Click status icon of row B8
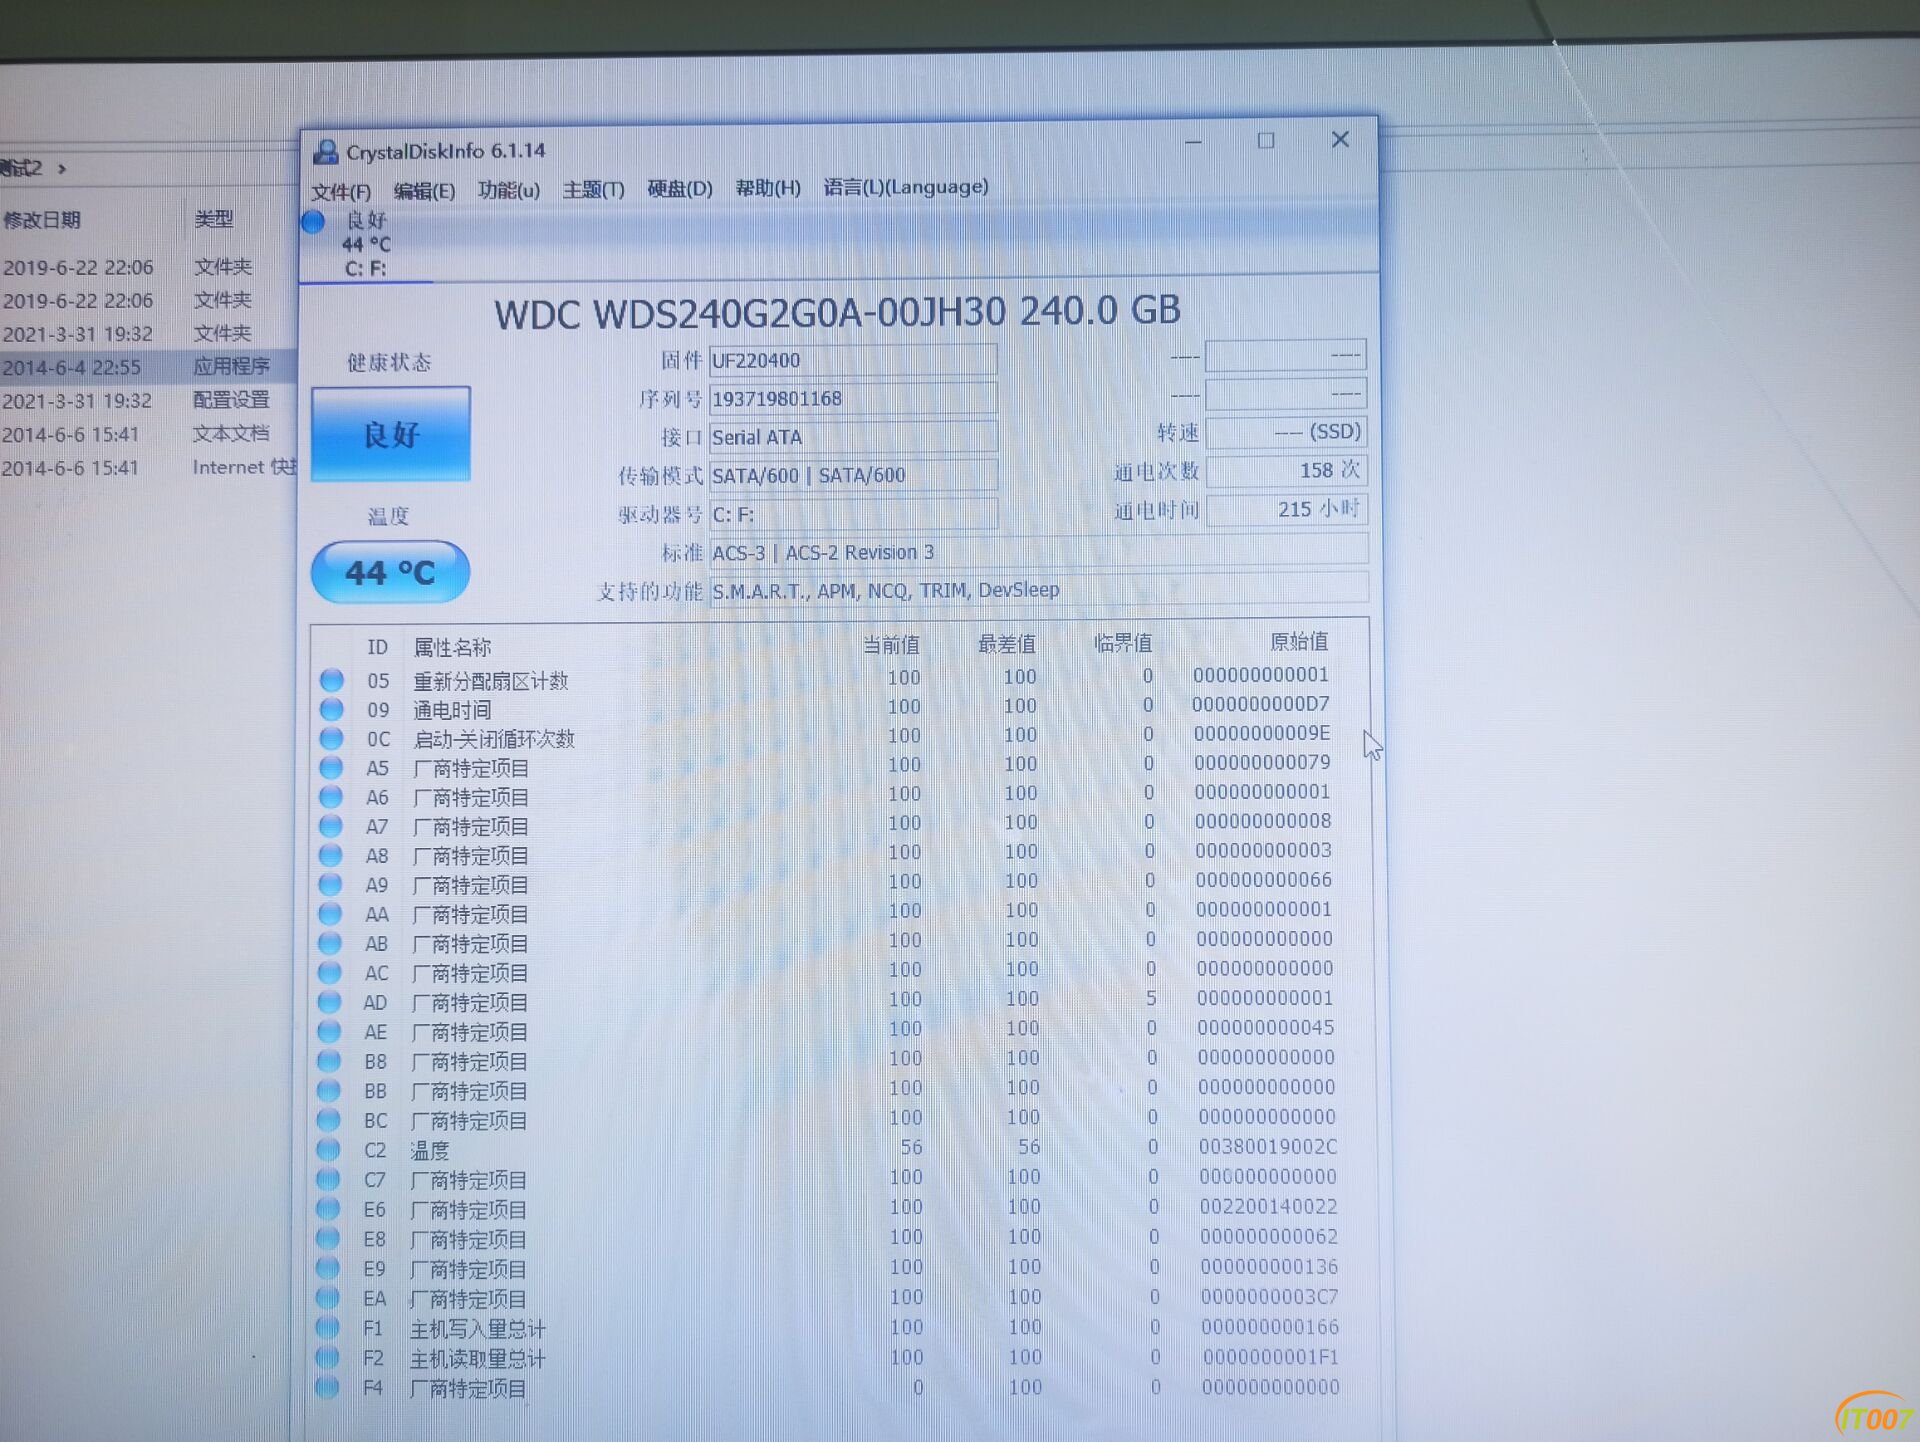The height and width of the screenshot is (1442, 1920). 329,1060
